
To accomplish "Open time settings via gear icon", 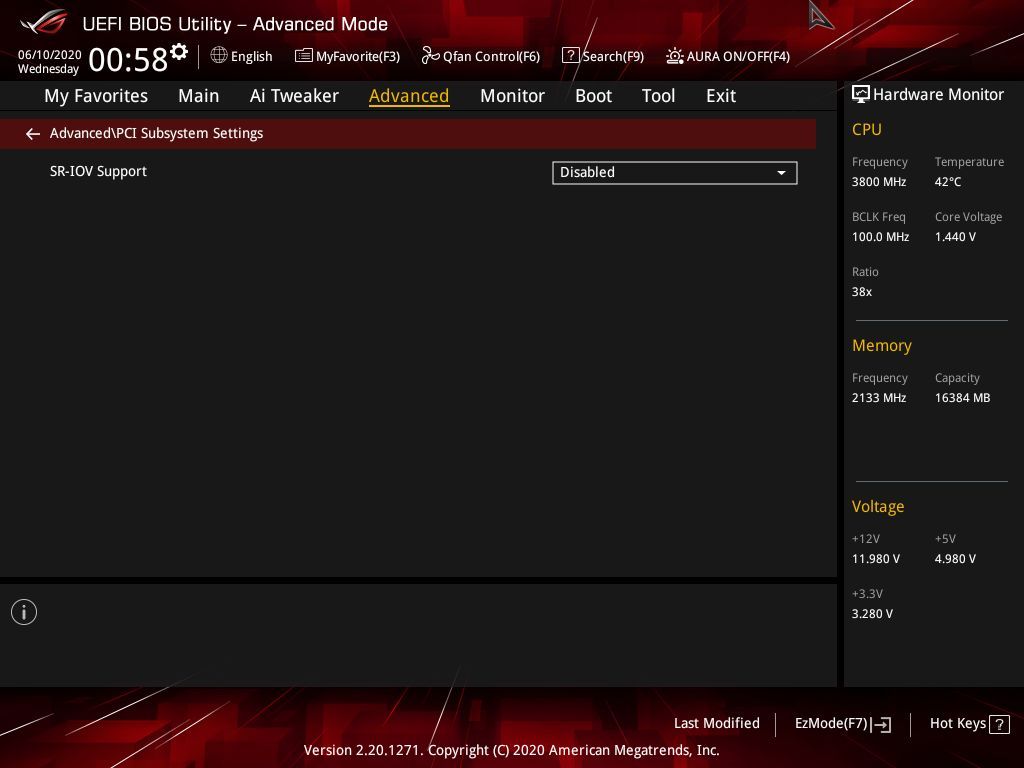I will (x=179, y=52).
